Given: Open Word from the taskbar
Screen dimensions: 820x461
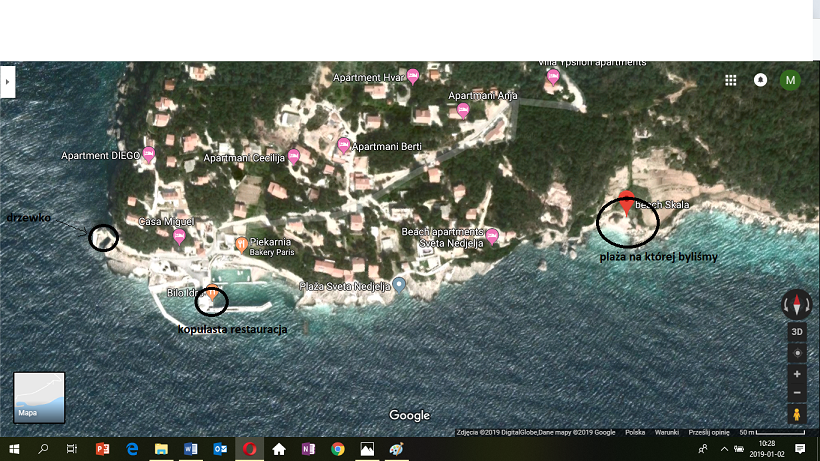Looking at the screenshot, I should [x=190, y=449].
